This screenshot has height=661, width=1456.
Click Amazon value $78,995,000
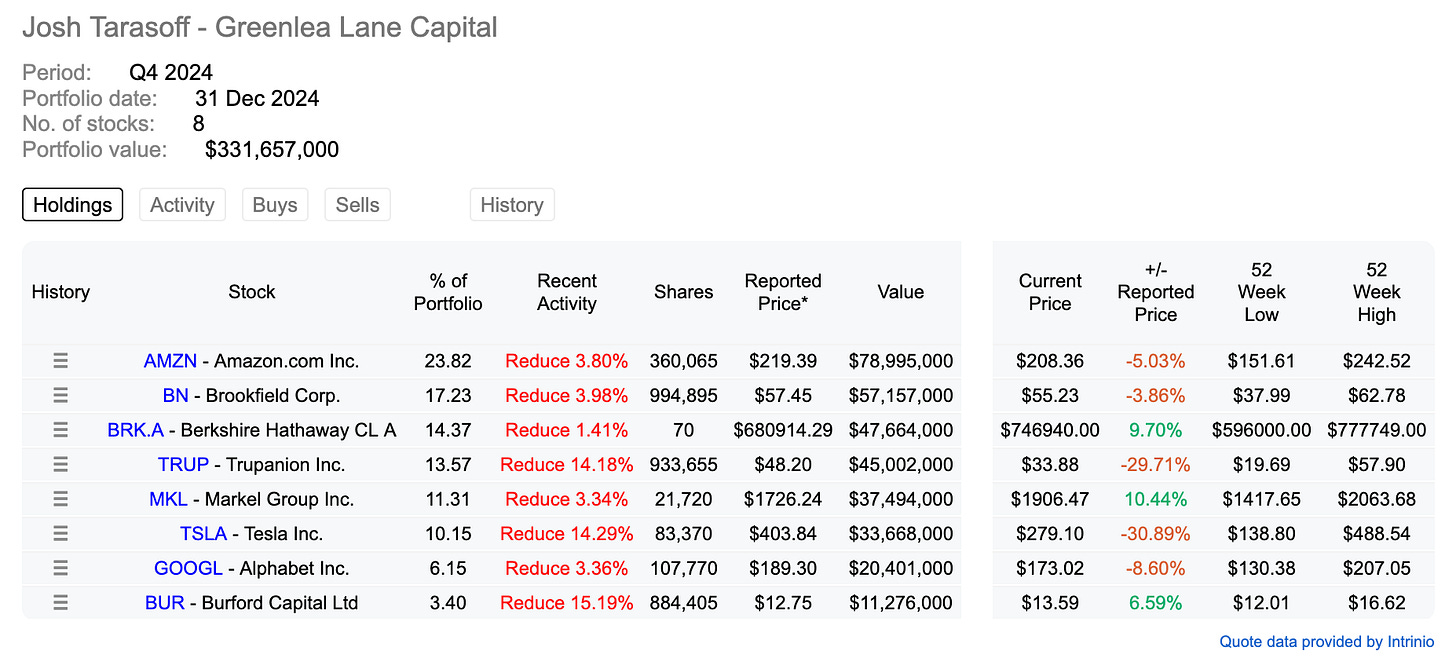(x=901, y=361)
